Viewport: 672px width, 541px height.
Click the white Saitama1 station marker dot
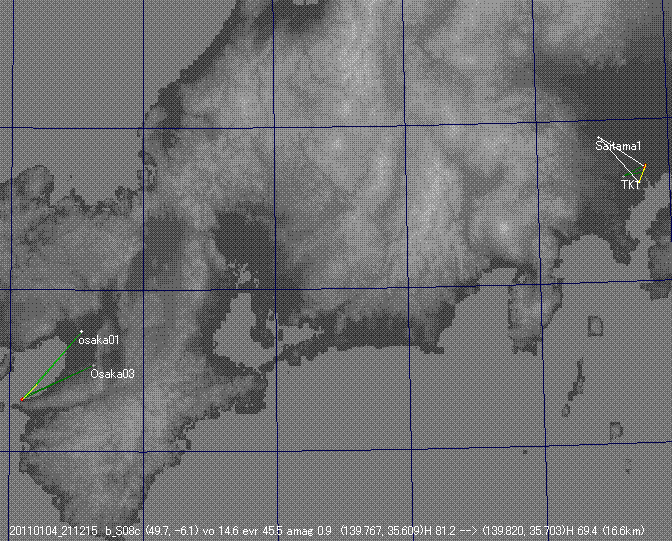coord(599,138)
